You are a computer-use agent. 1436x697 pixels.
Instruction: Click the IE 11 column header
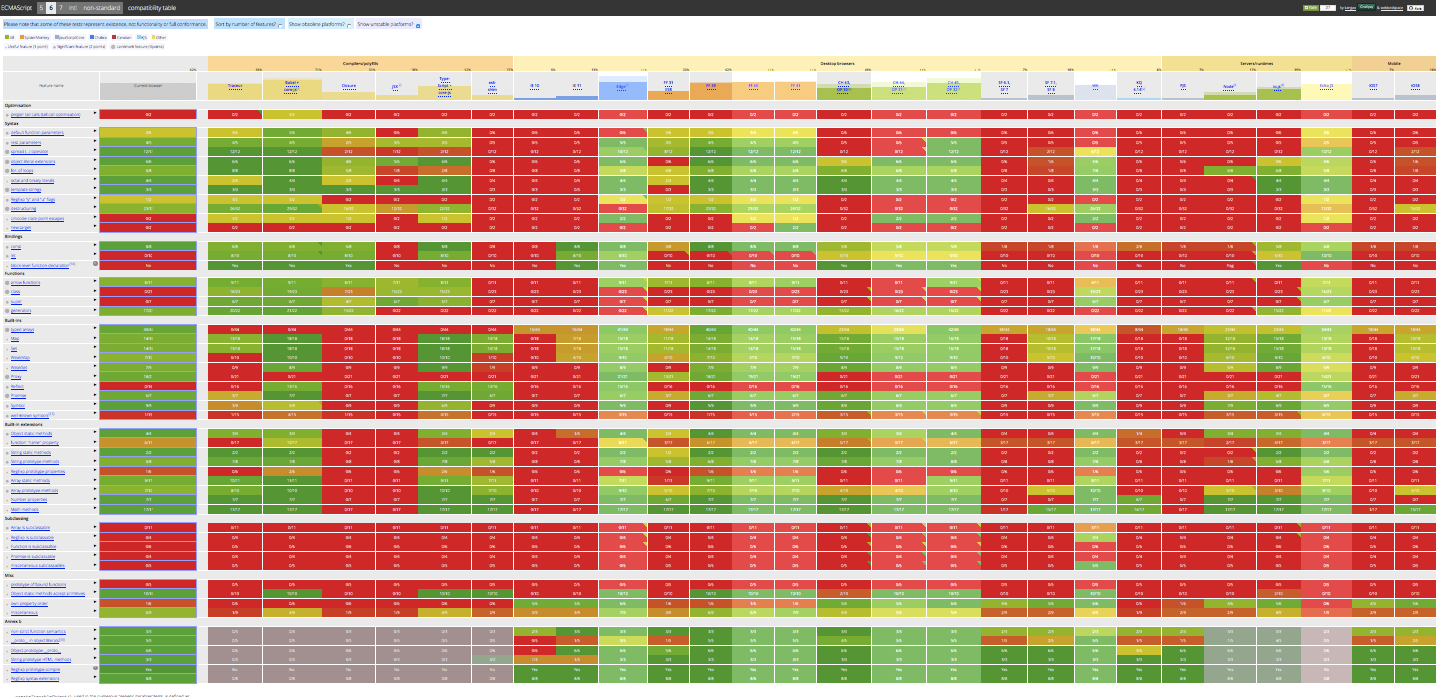coord(577,87)
